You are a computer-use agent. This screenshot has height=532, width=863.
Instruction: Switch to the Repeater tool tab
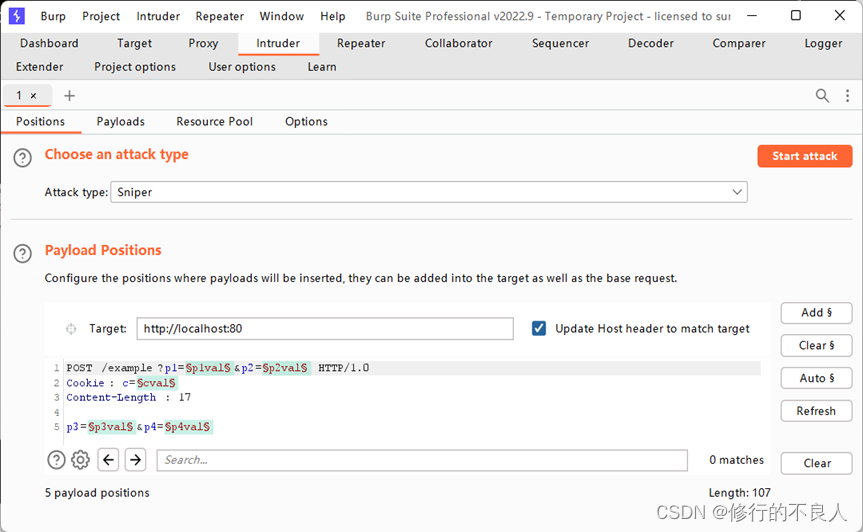tap(361, 43)
